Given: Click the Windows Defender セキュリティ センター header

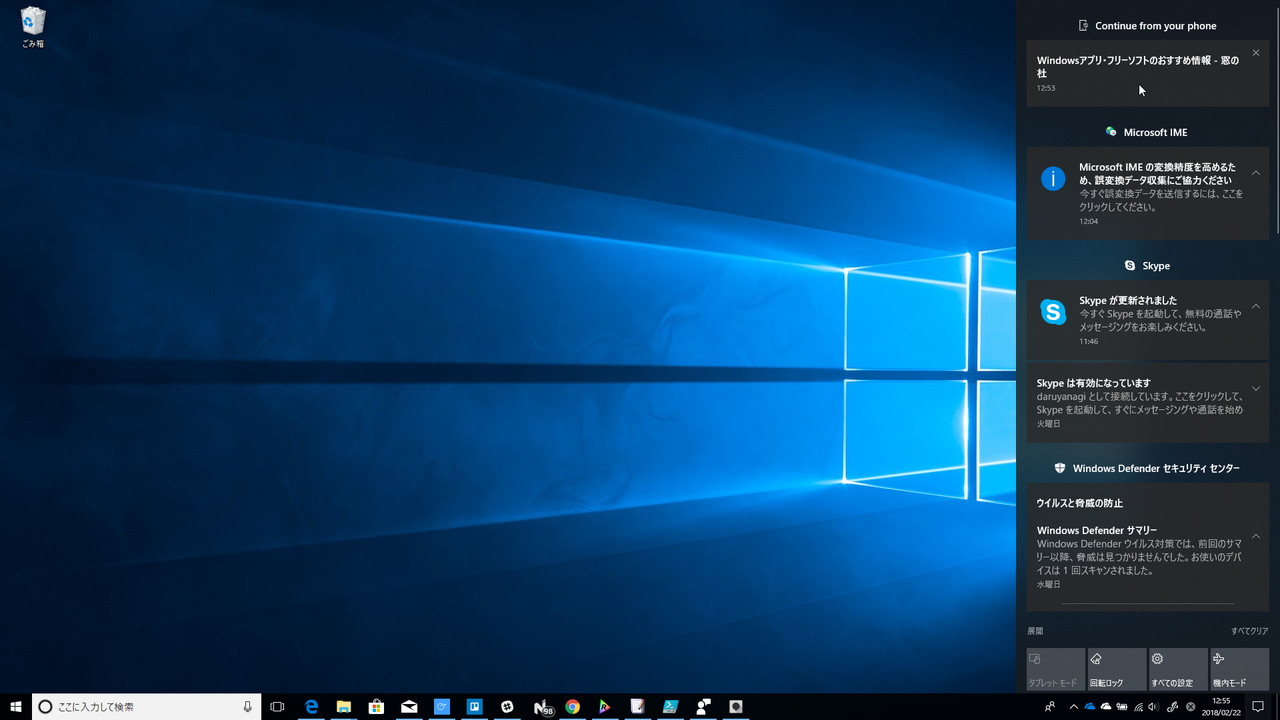Looking at the screenshot, I should click(1147, 467).
